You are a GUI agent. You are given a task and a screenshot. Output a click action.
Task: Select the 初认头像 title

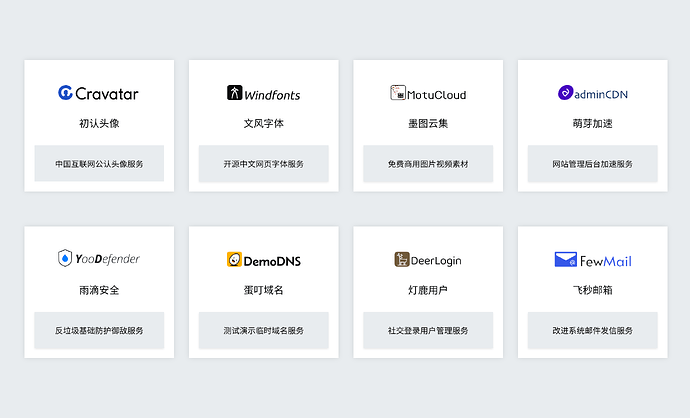click(99, 124)
